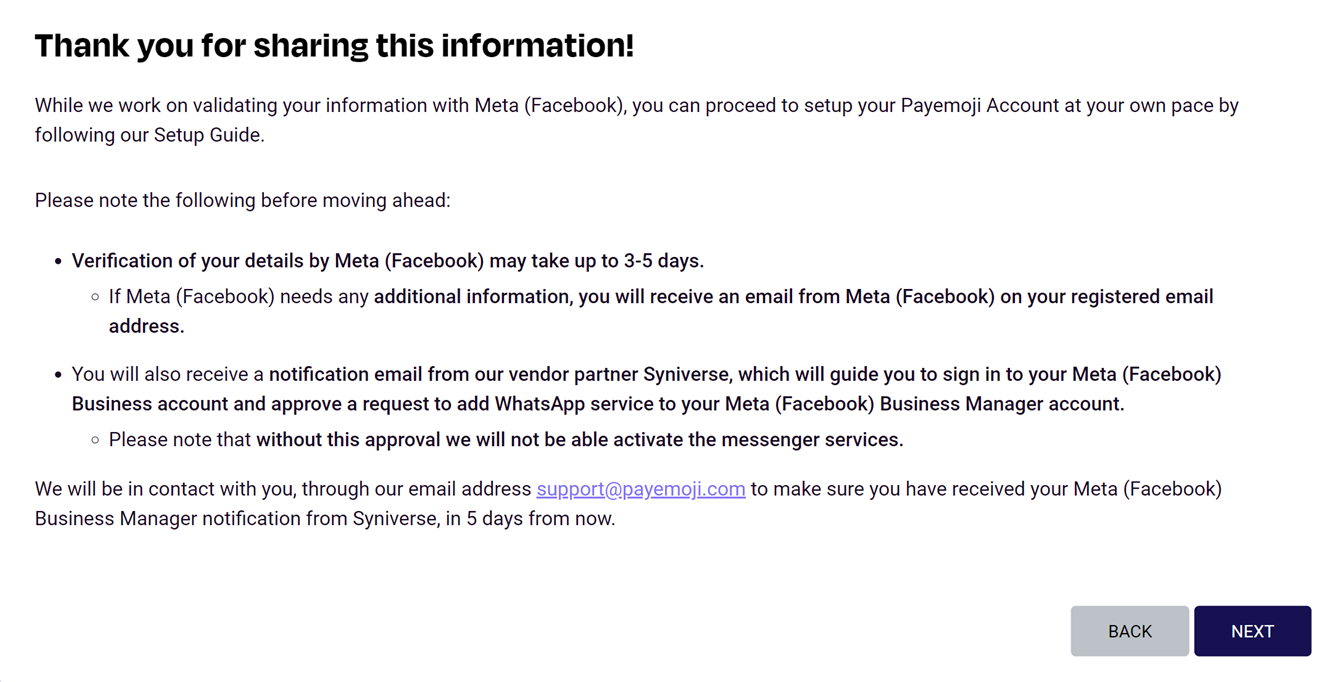Viewport: 1327px width, 682px height.
Task: Go back using the BACK button
Action: coord(1130,631)
